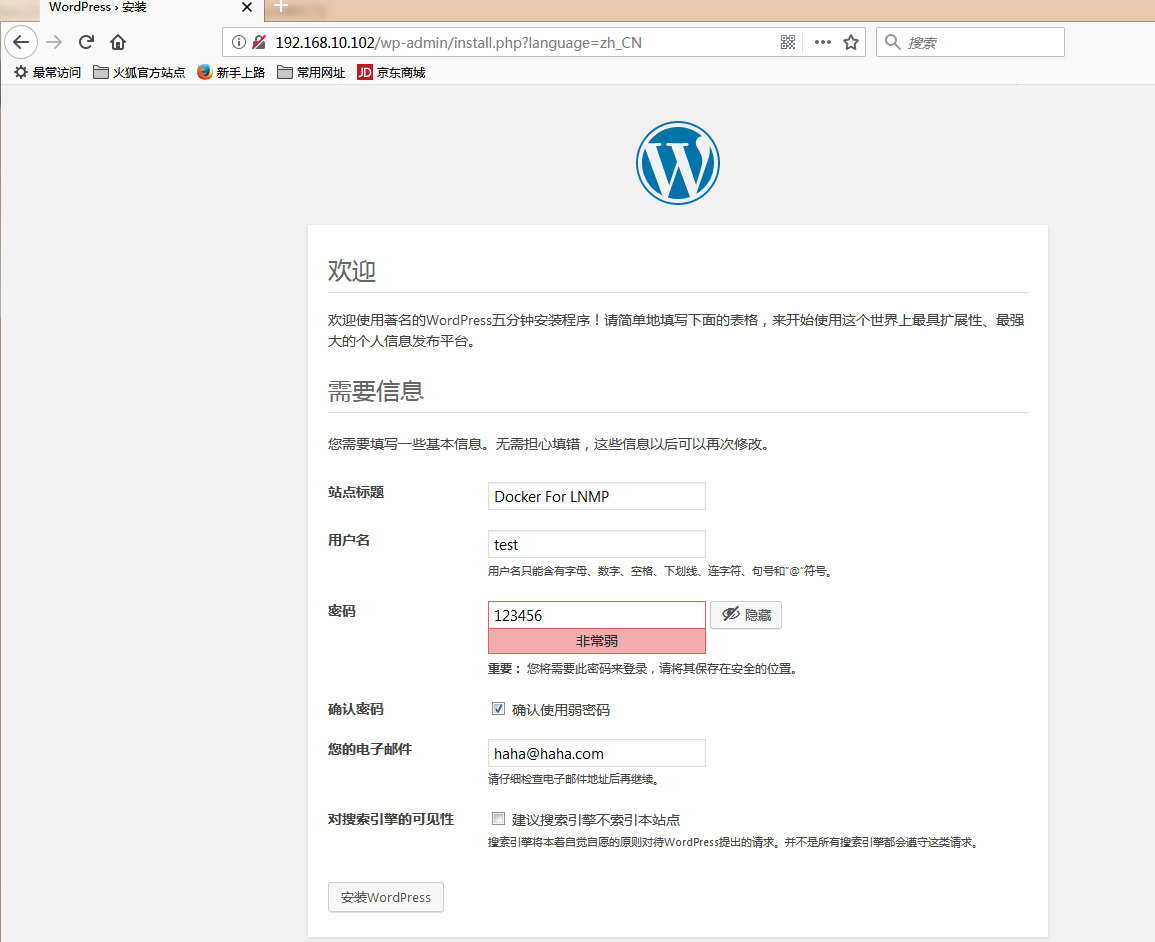The height and width of the screenshot is (942, 1155).
Task: Bookmark this page with the star
Action: click(x=851, y=42)
